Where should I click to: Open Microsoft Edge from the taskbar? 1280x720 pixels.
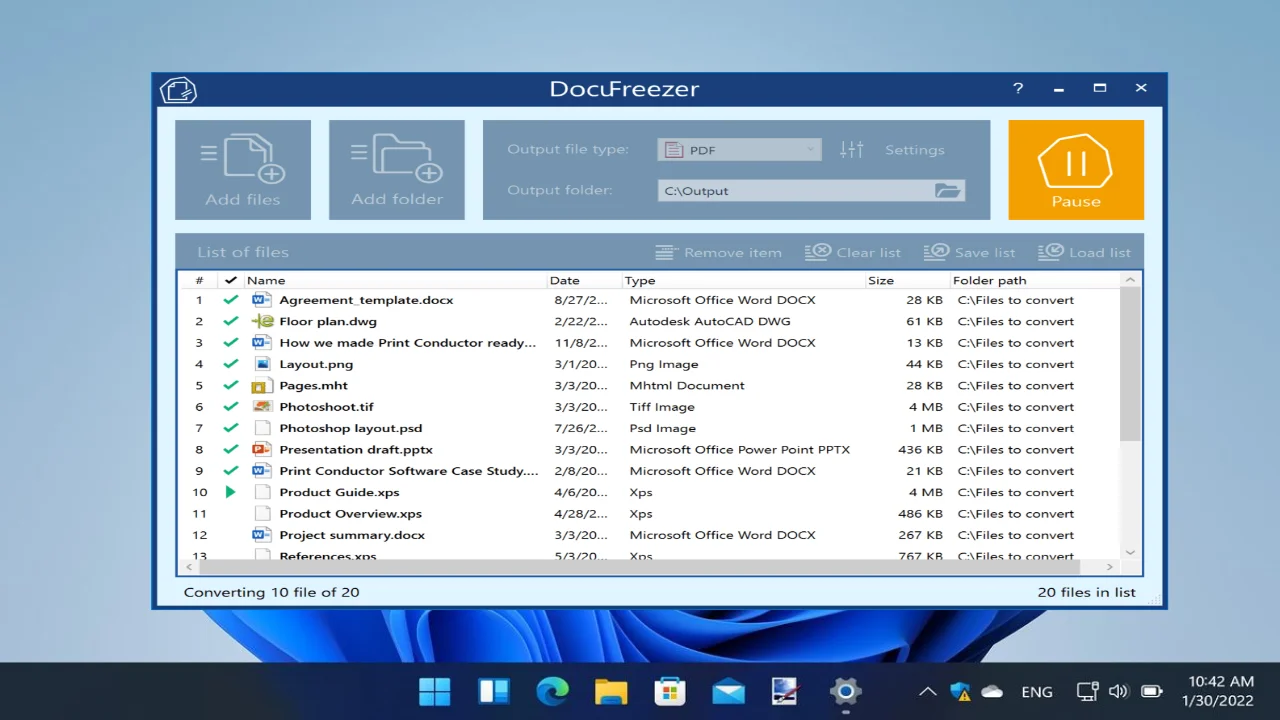[x=552, y=691]
